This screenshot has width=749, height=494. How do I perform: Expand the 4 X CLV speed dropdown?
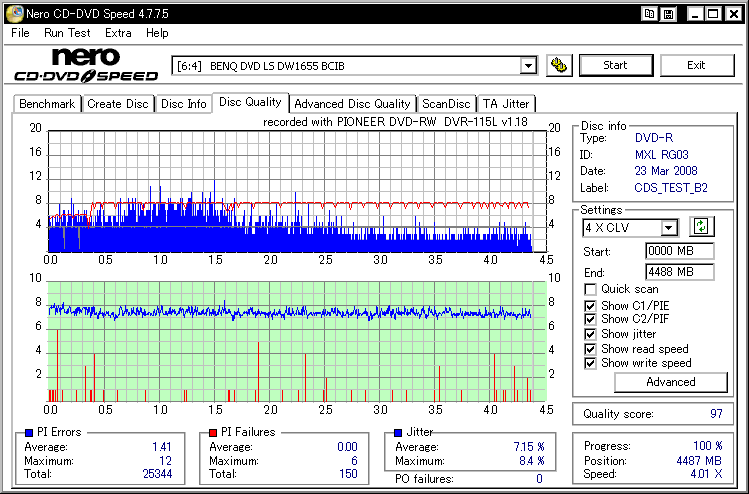(x=669, y=228)
